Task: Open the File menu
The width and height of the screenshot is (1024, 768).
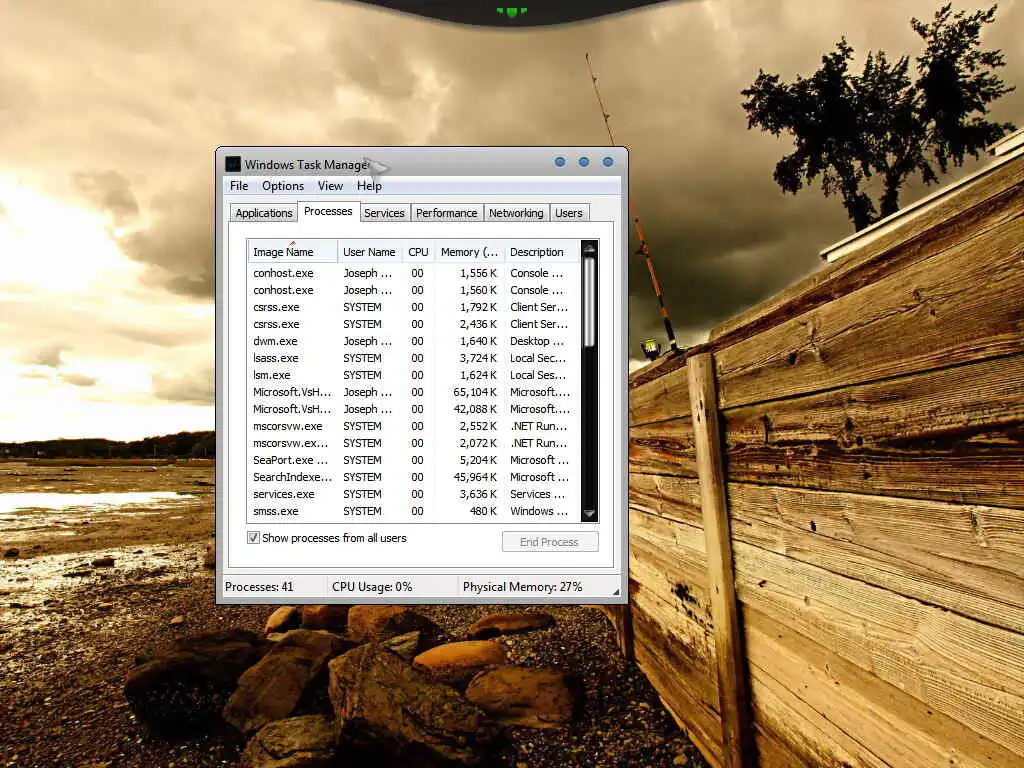Action: click(x=239, y=186)
